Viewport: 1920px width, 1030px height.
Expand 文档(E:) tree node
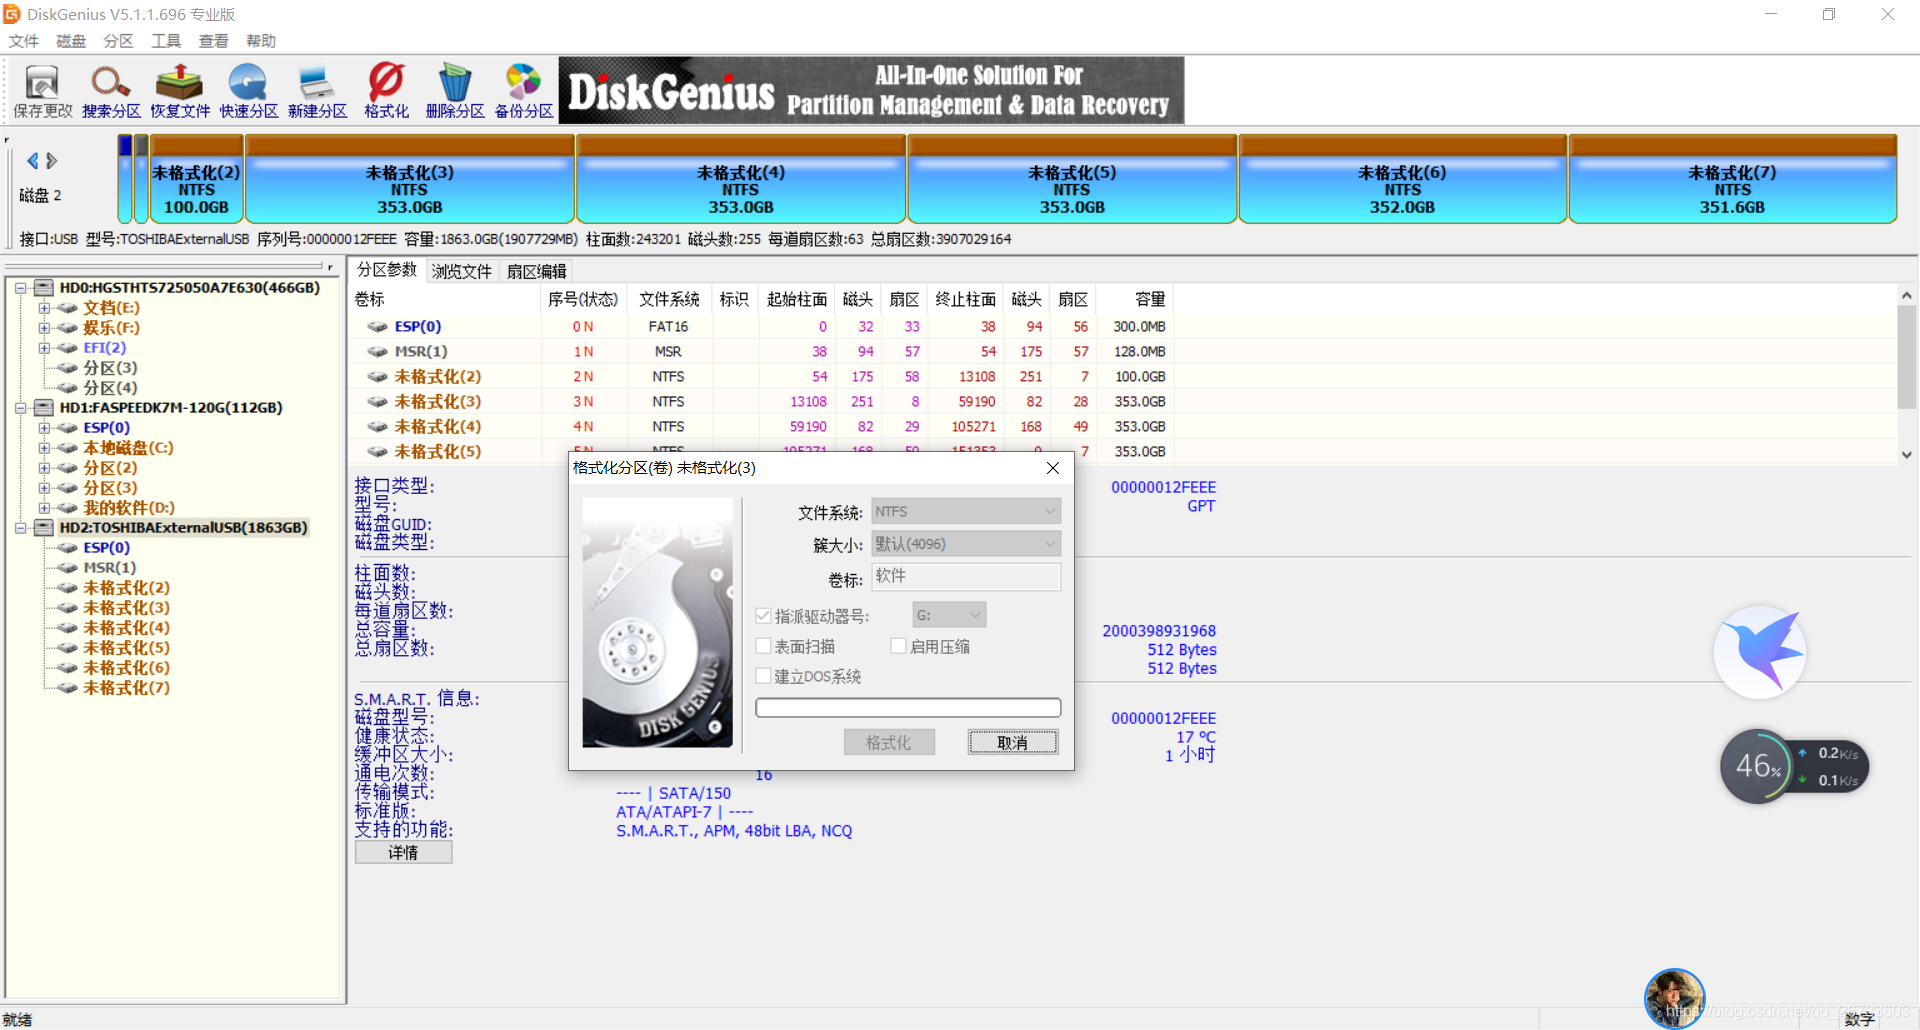coord(44,308)
